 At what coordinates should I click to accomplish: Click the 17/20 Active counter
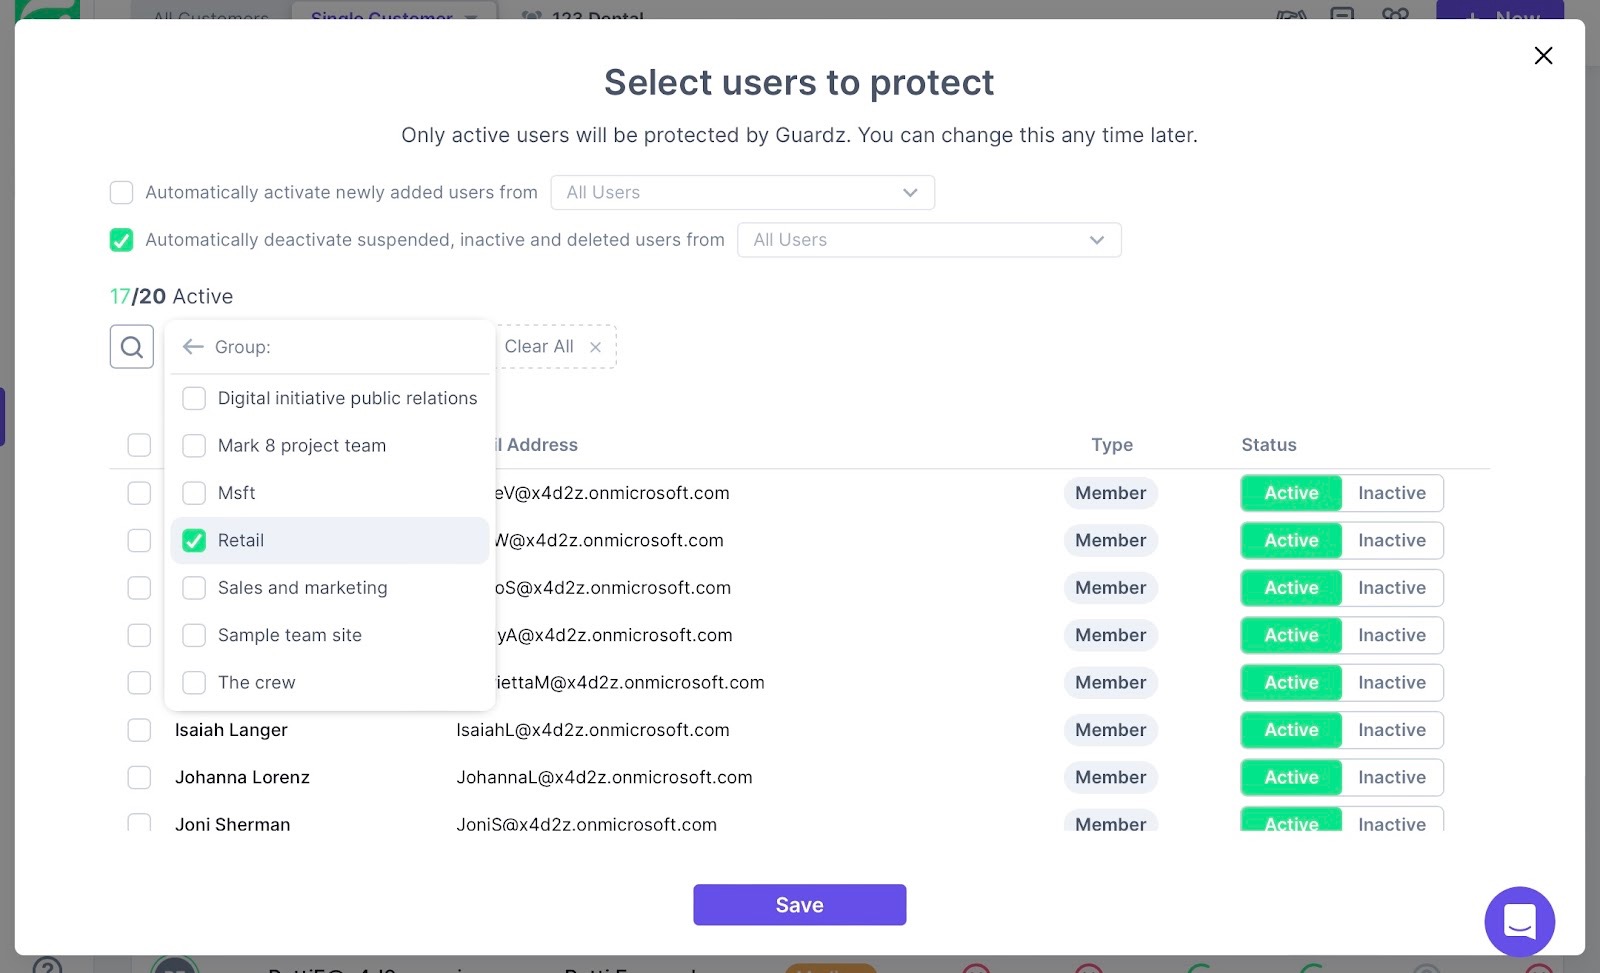171,296
